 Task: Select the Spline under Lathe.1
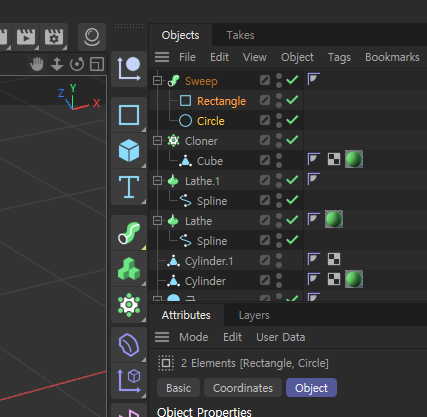point(212,201)
